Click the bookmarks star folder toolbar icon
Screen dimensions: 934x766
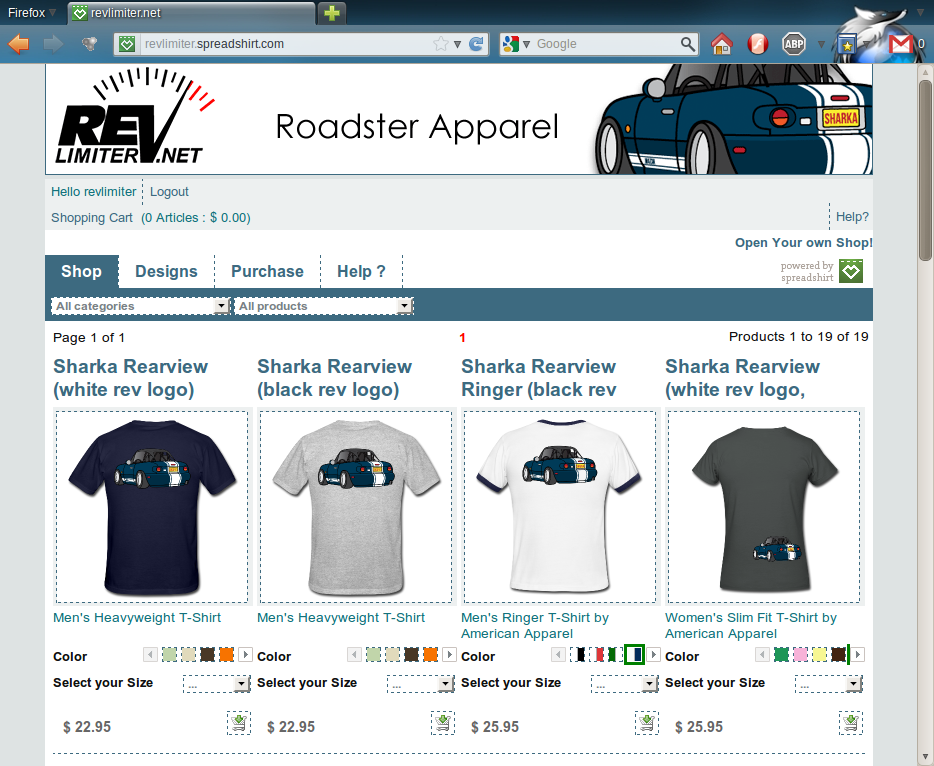click(846, 43)
